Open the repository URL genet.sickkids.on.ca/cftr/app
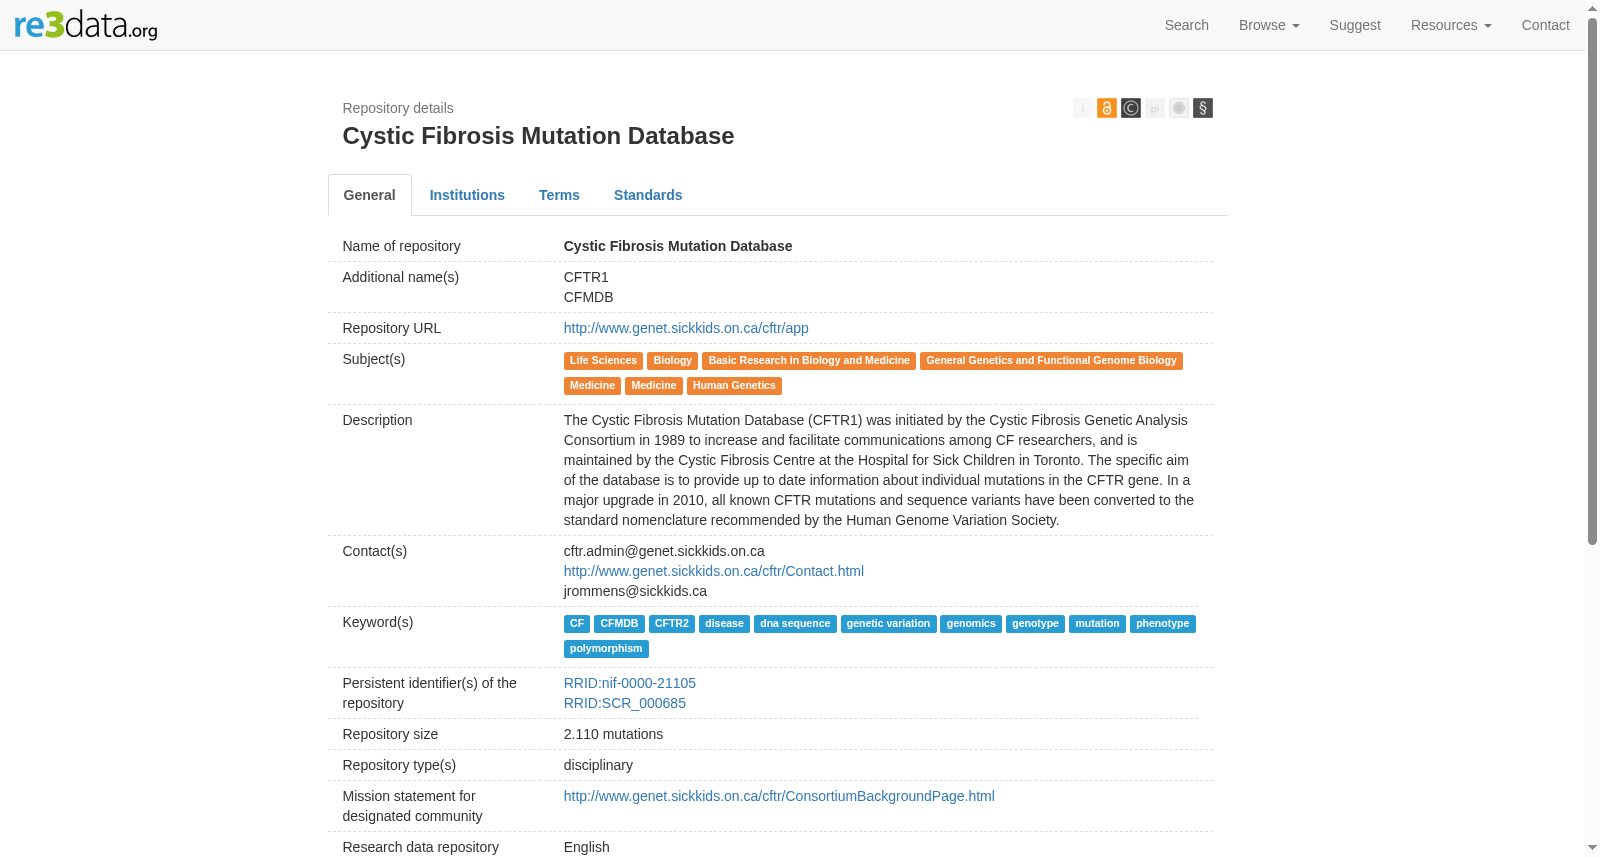 pyautogui.click(x=686, y=328)
